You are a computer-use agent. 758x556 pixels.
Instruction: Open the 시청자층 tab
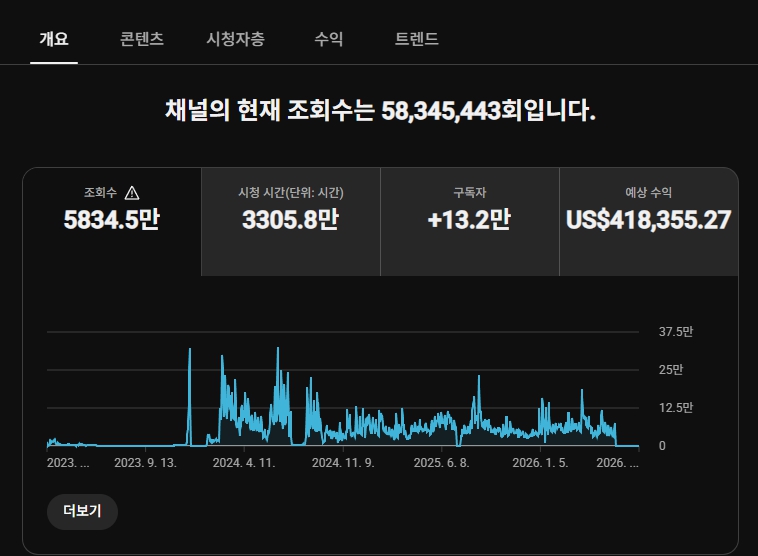coord(235,39)
